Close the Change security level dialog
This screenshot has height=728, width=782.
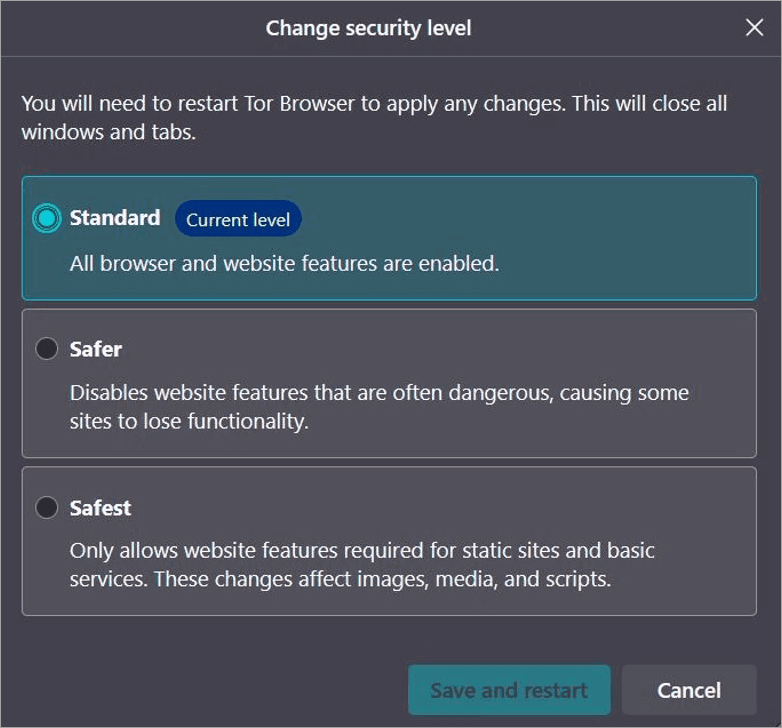pos(755,27)
